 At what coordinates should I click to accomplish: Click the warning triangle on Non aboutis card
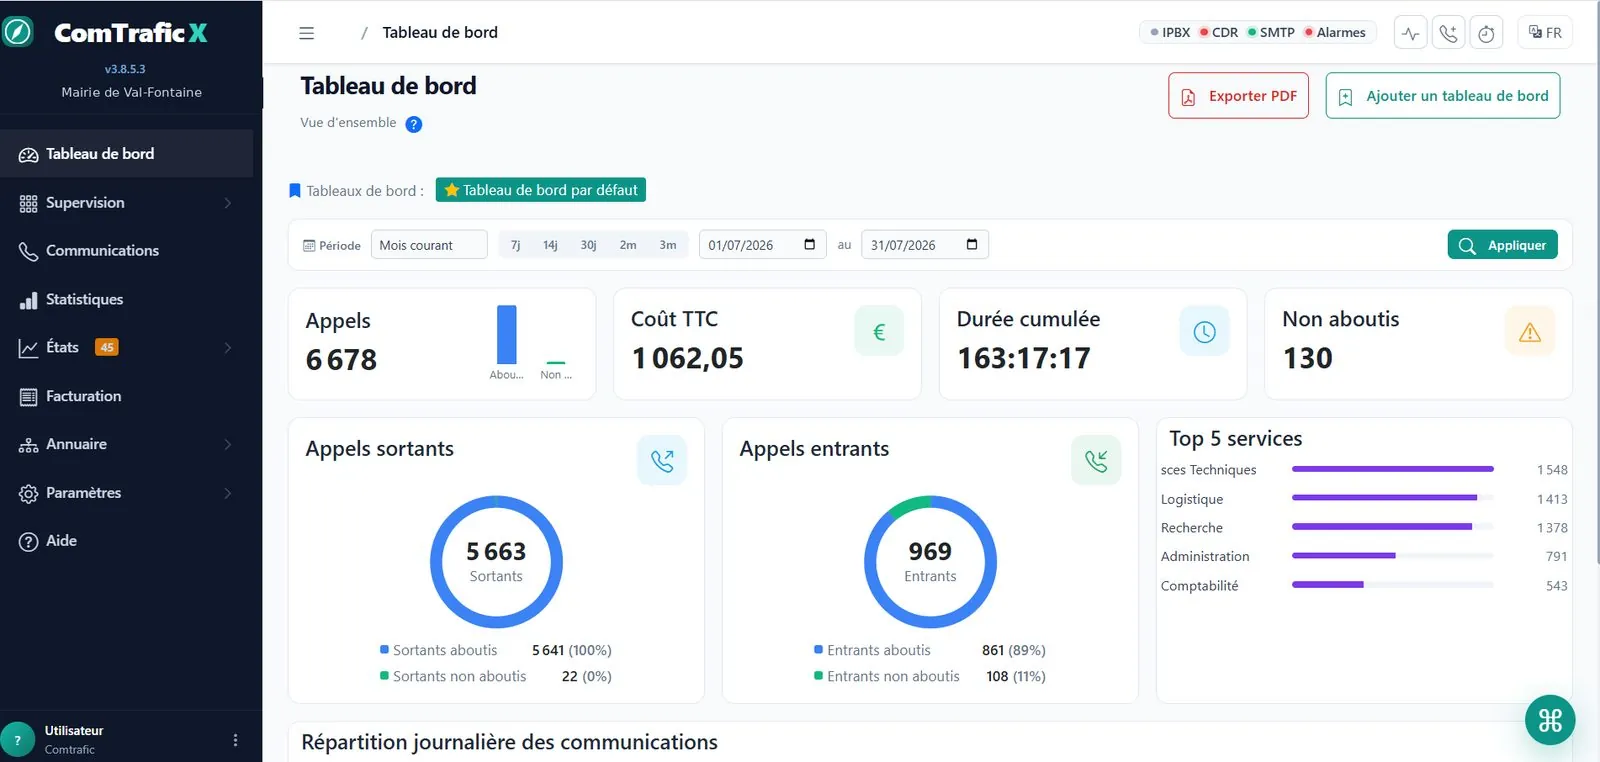(1530, 332)
